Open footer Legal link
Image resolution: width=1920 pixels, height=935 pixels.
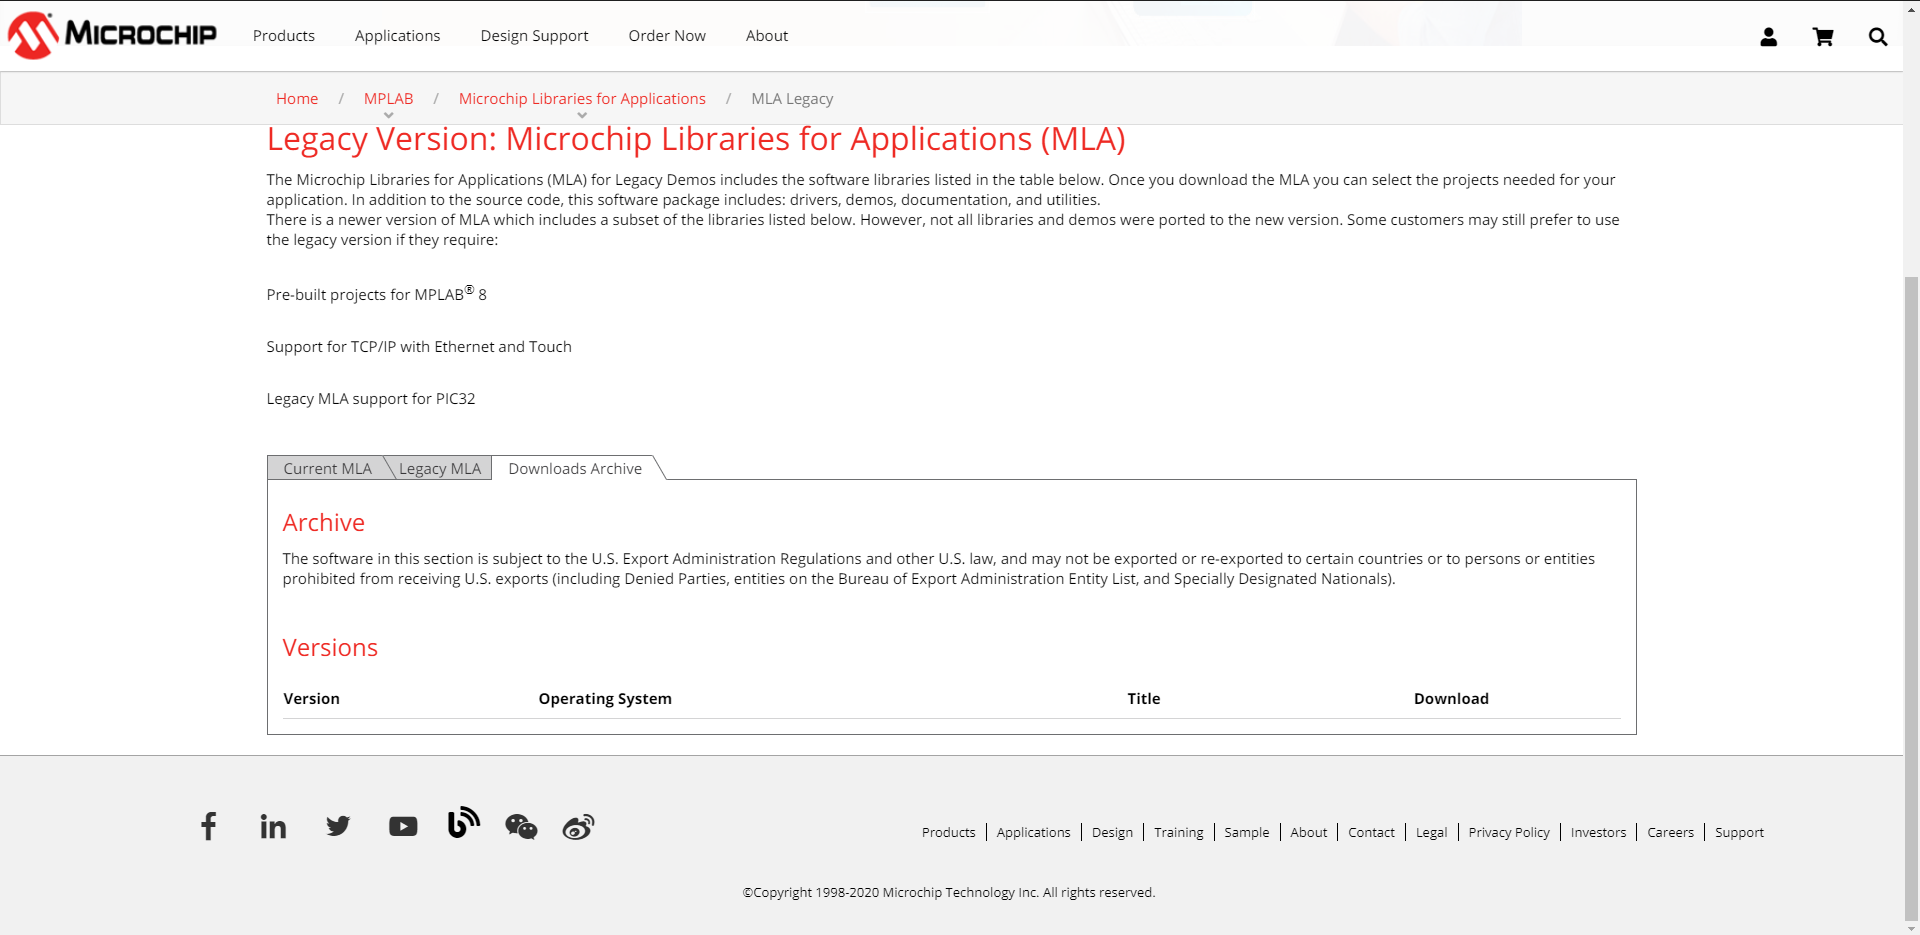point(1431,832)
